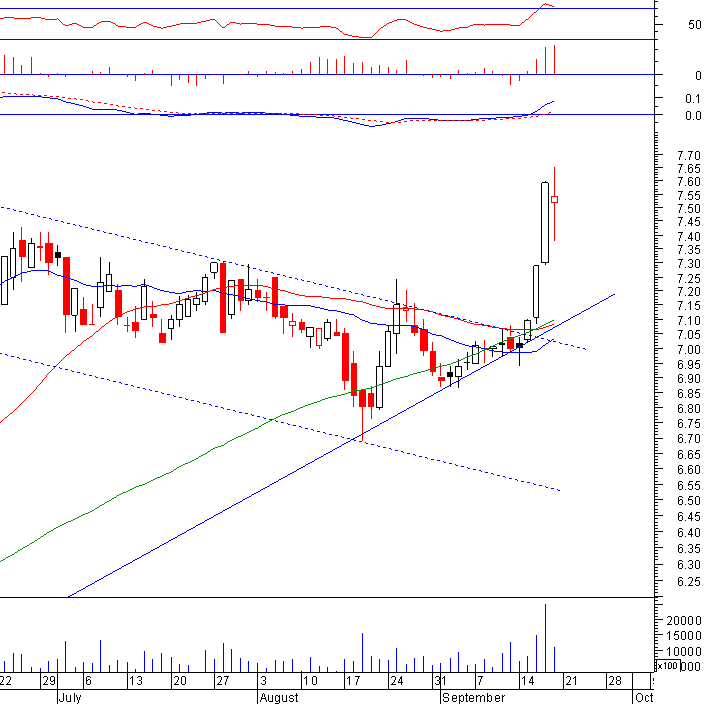Image resolution: width=705 pixels, height=704 pixels.
Task: Click the x100 volume multiplier label
Action: [x=667, y=665]
